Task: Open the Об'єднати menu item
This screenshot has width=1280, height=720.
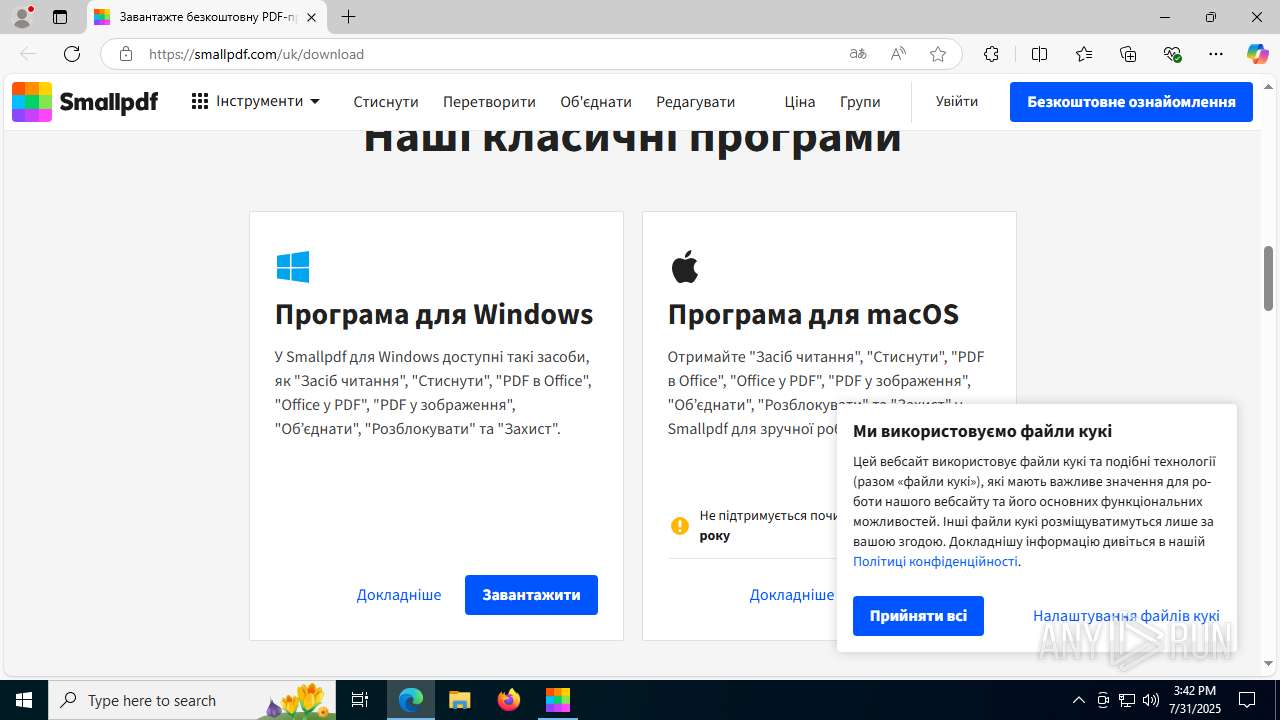Action: point(596,102)
